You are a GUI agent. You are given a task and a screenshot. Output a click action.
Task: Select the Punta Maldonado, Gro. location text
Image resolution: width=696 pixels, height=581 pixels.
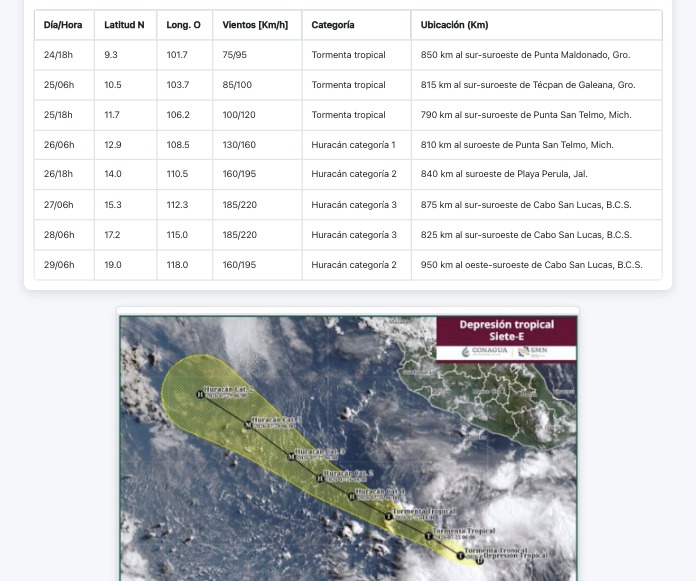click(526, 55)
